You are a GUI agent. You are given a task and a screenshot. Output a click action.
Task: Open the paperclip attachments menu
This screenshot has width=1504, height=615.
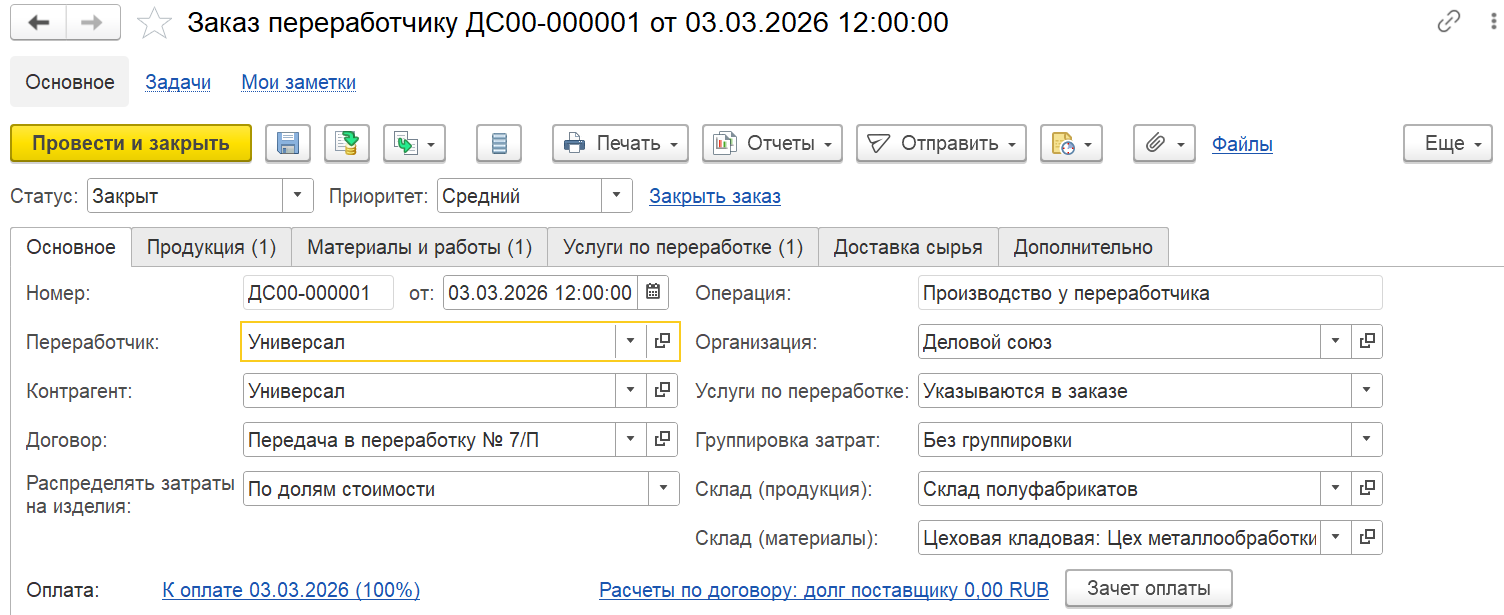click(x=1165, y=143)
